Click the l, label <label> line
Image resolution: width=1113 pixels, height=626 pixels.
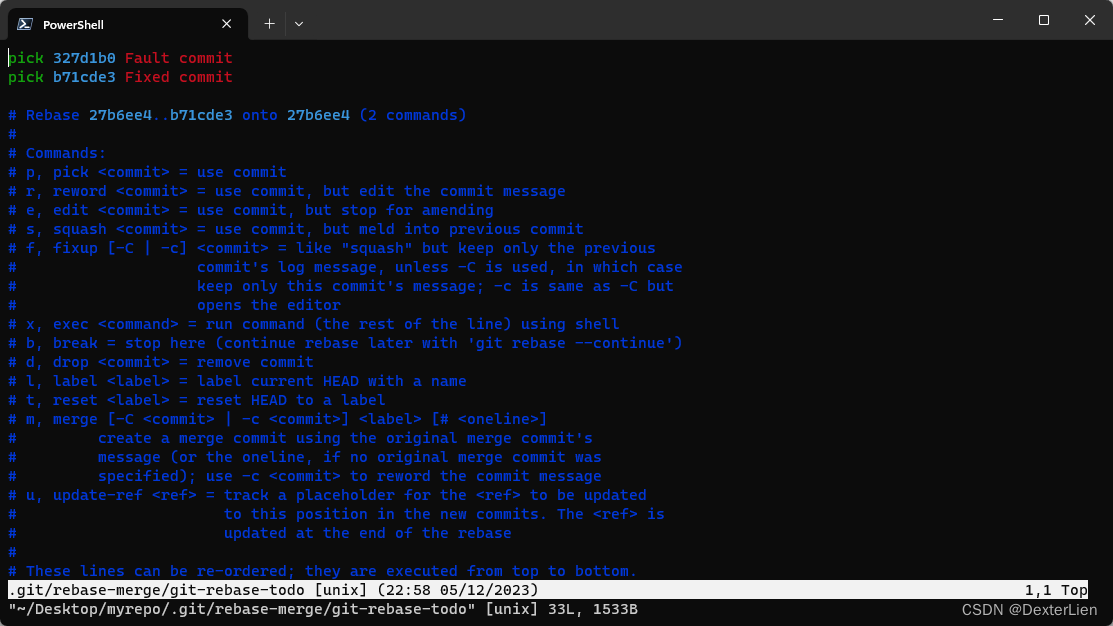pos(237,381)
